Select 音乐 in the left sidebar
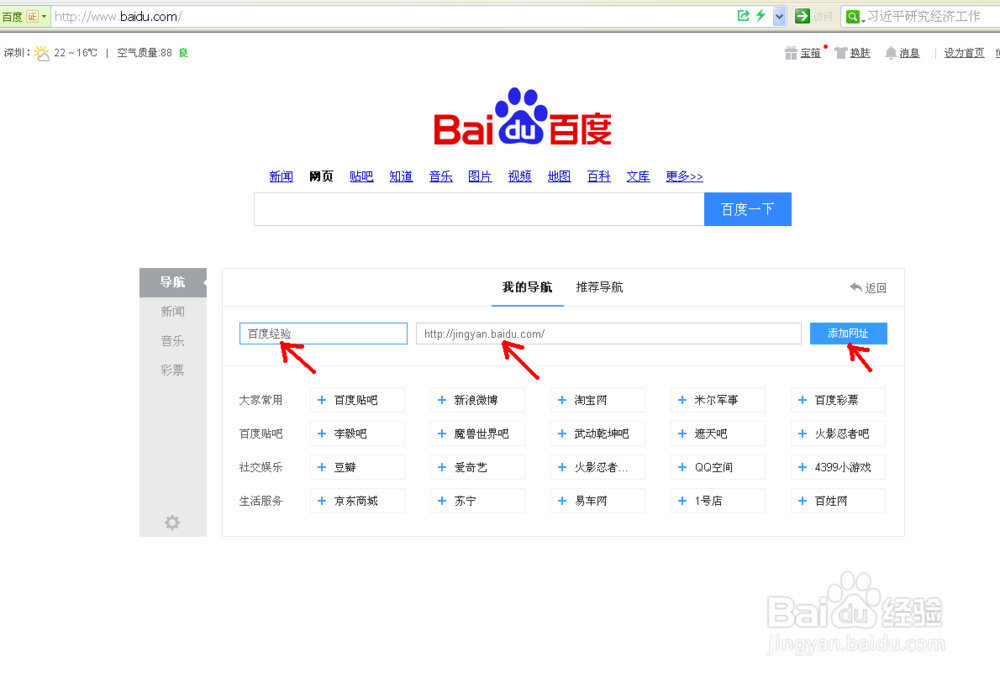The image size is (1000, 678). click(173, 341)
